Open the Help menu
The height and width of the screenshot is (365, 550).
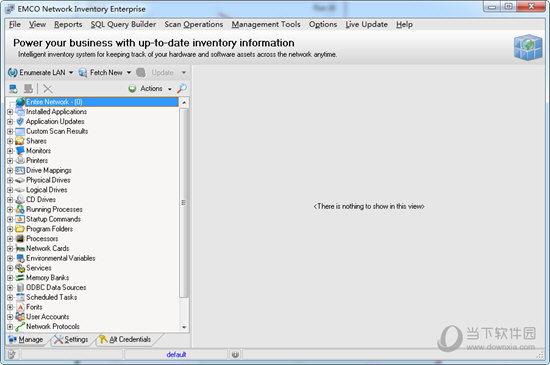[x=404, y=24]
